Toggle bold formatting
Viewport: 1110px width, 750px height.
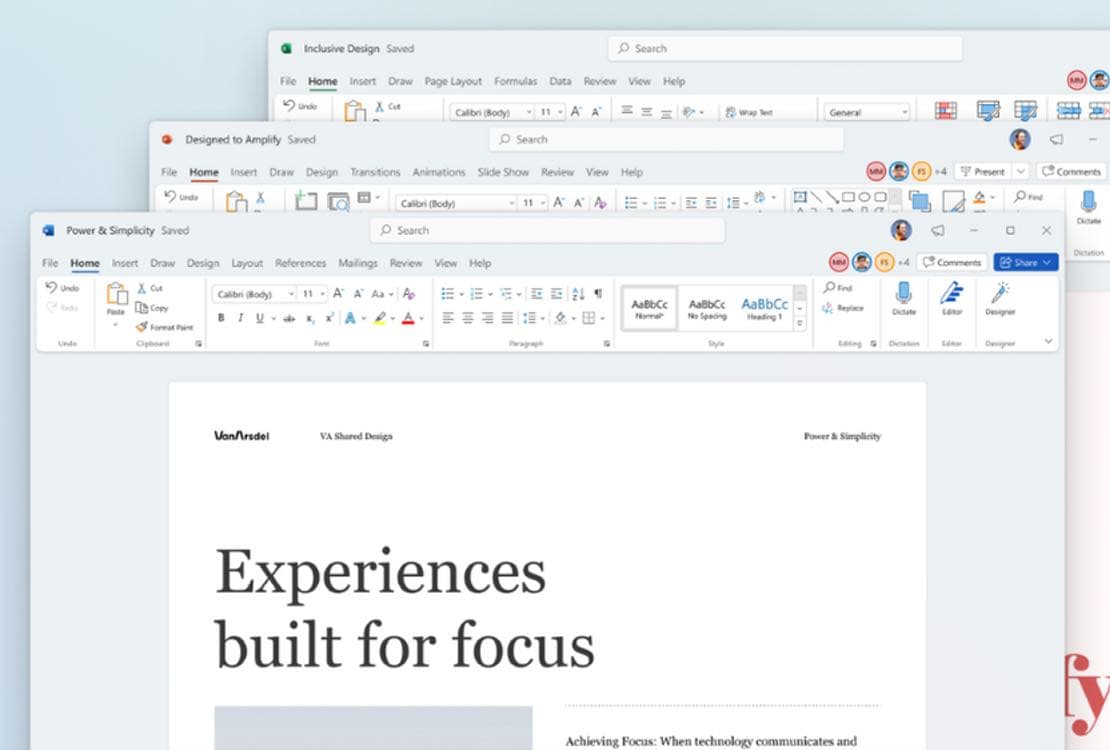221,318
